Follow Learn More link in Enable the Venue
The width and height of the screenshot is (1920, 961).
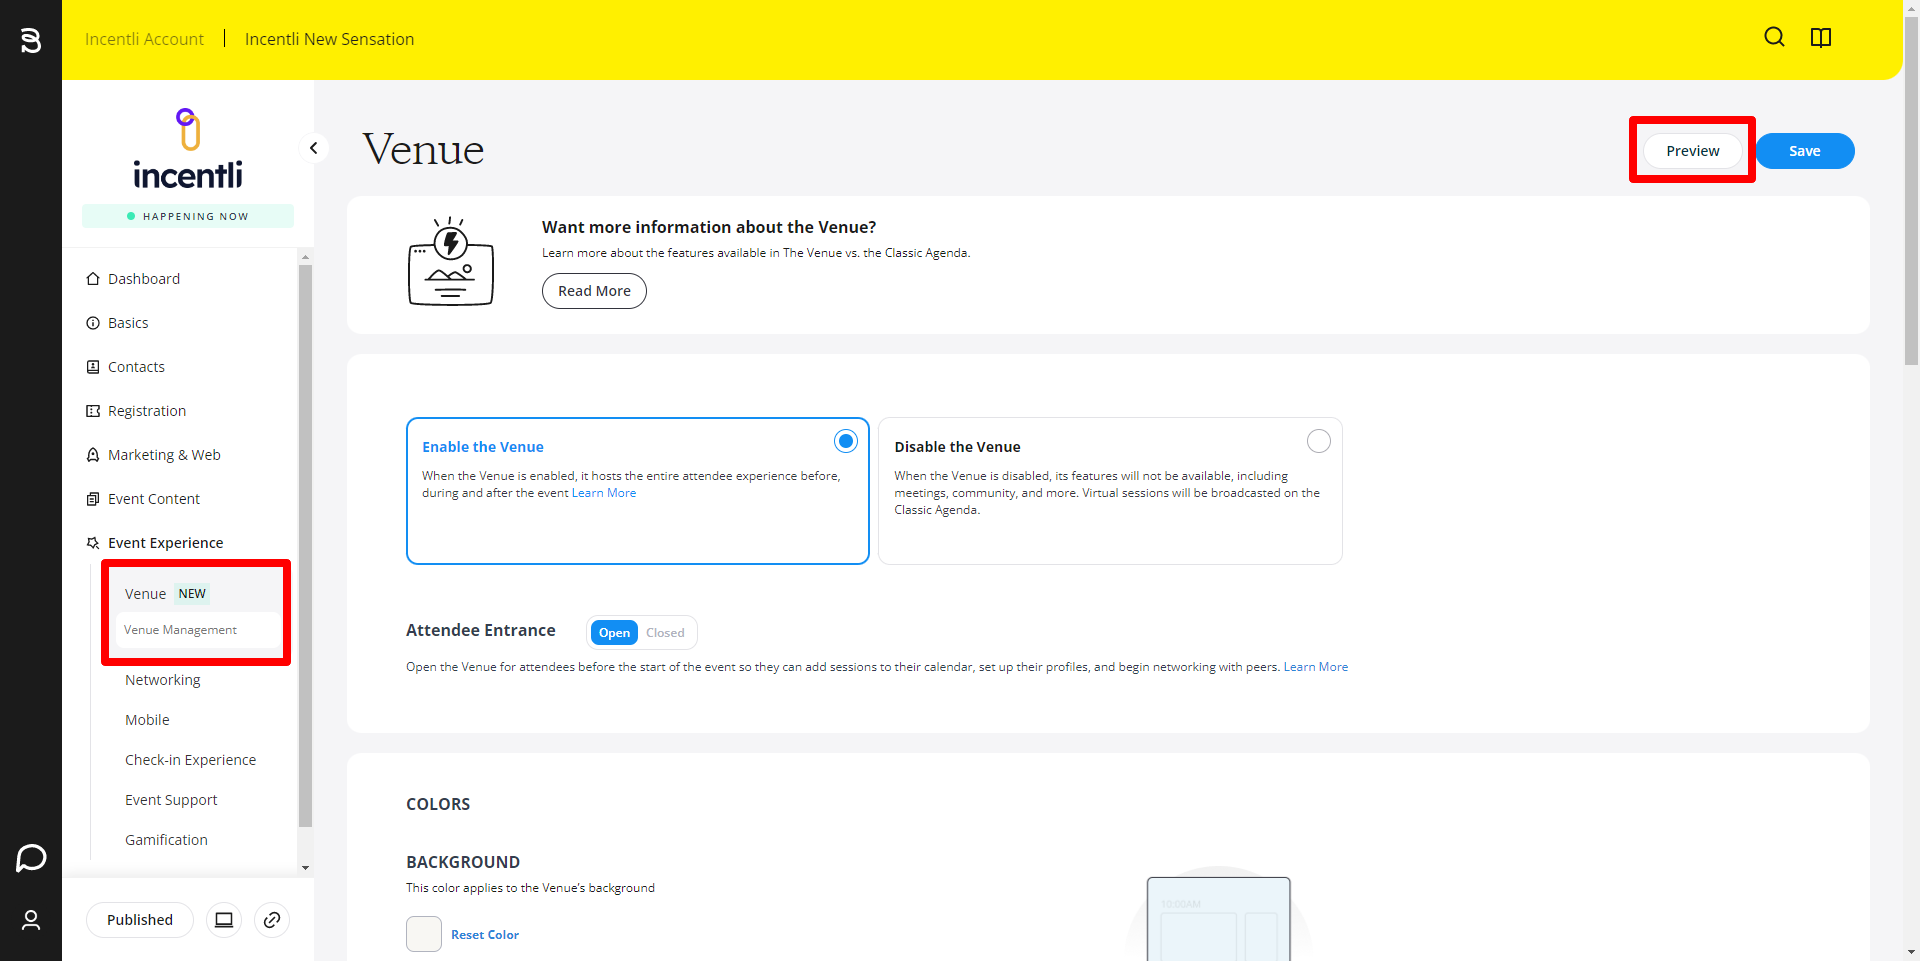(604, 493)
